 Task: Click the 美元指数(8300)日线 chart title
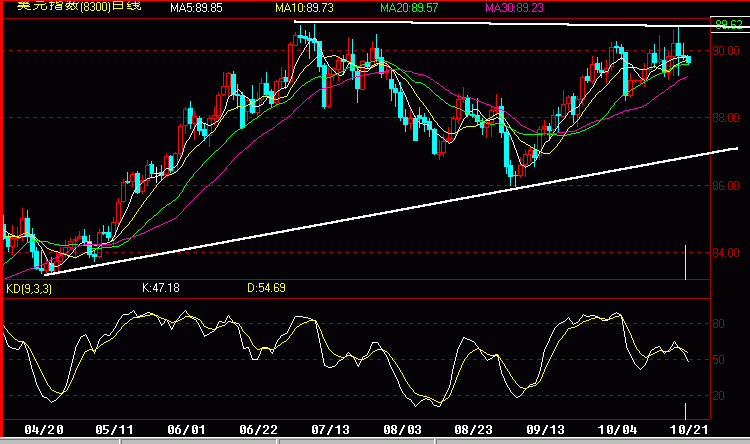tap(79, 6)
